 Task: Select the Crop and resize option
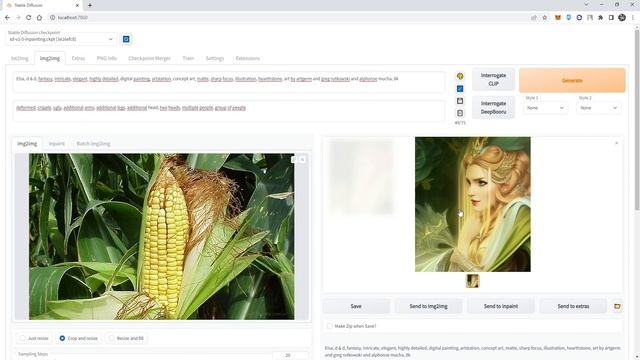pos(78,338)
